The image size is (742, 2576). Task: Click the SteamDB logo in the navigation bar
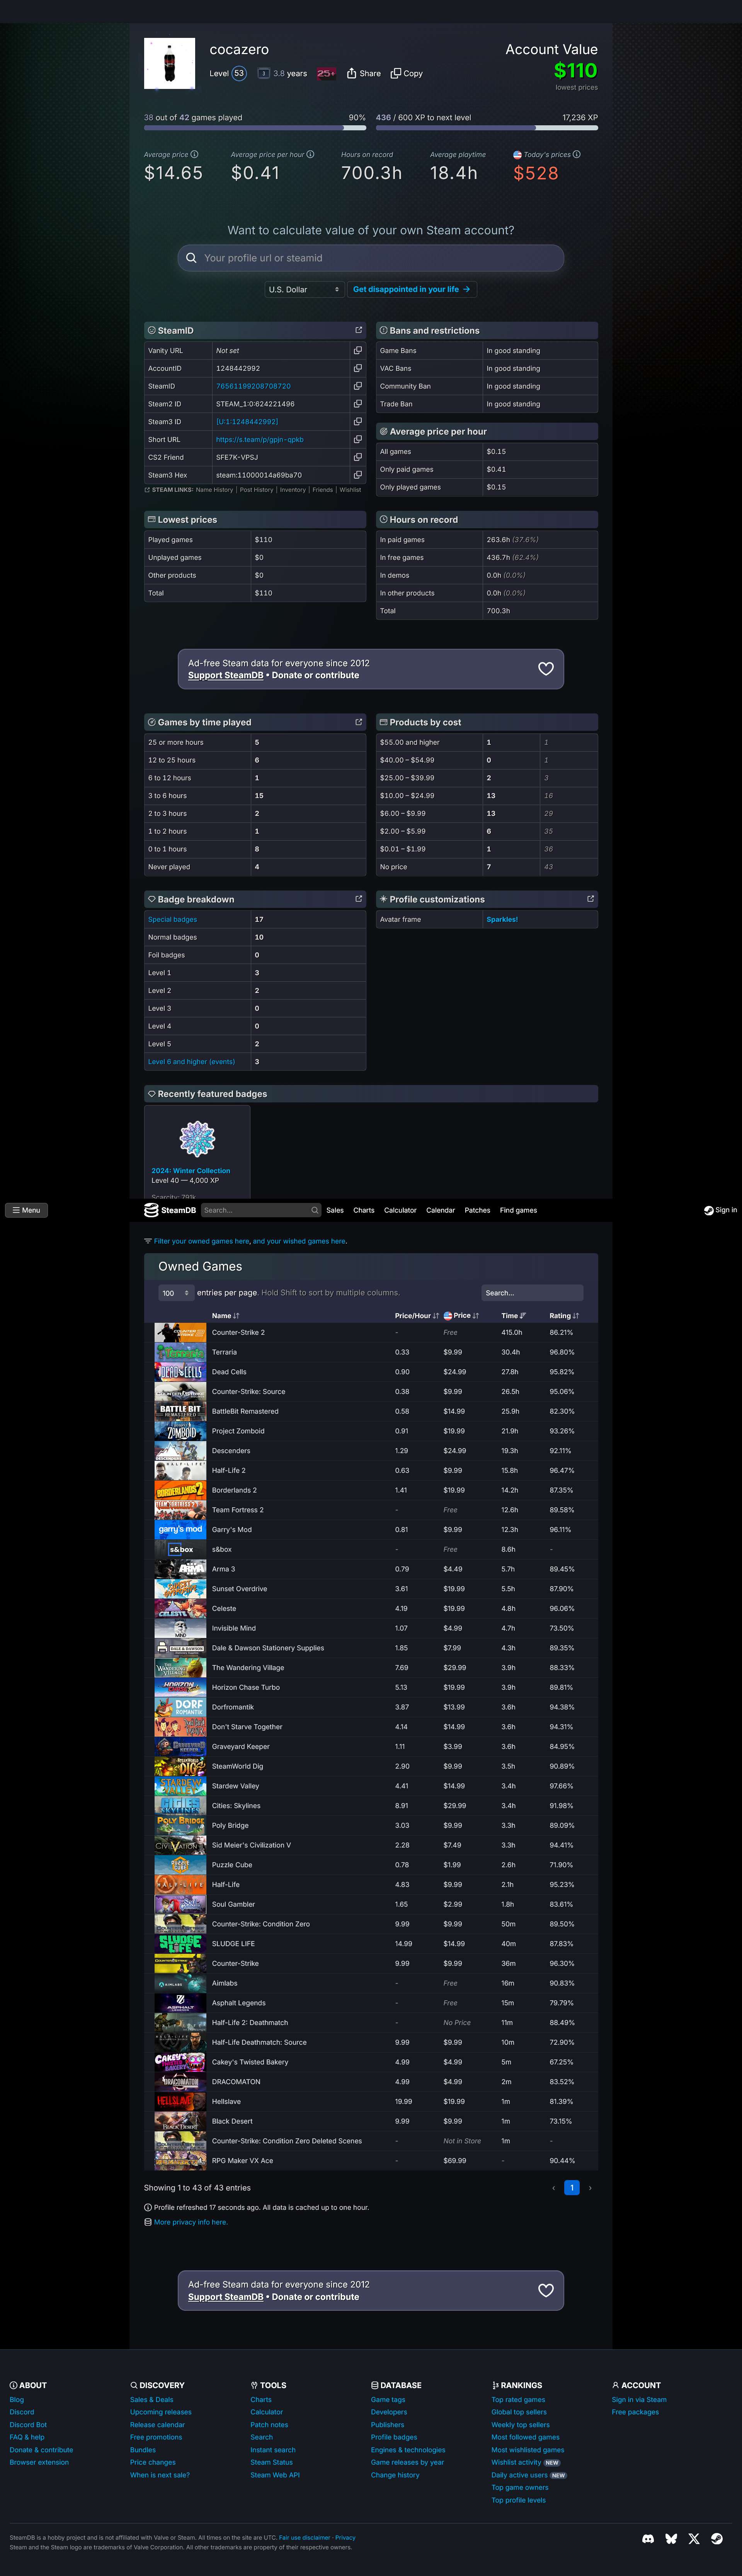[x=170, y=1210]
